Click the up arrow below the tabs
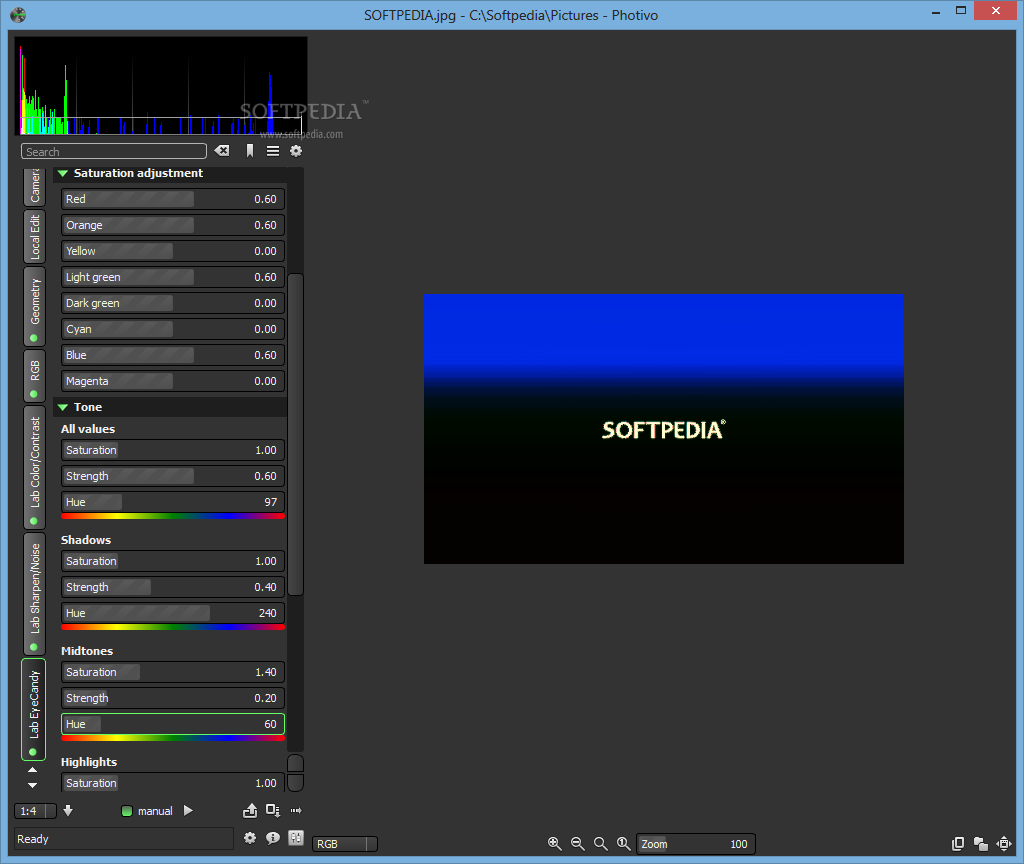 click(32, 770)
